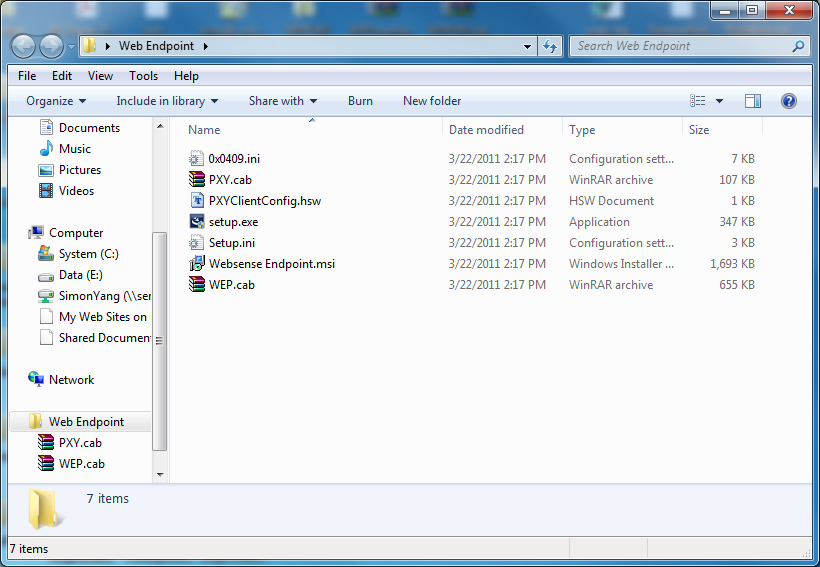
Task: Click the Refresh button next to address bar
Action: (x=550, y=47)
